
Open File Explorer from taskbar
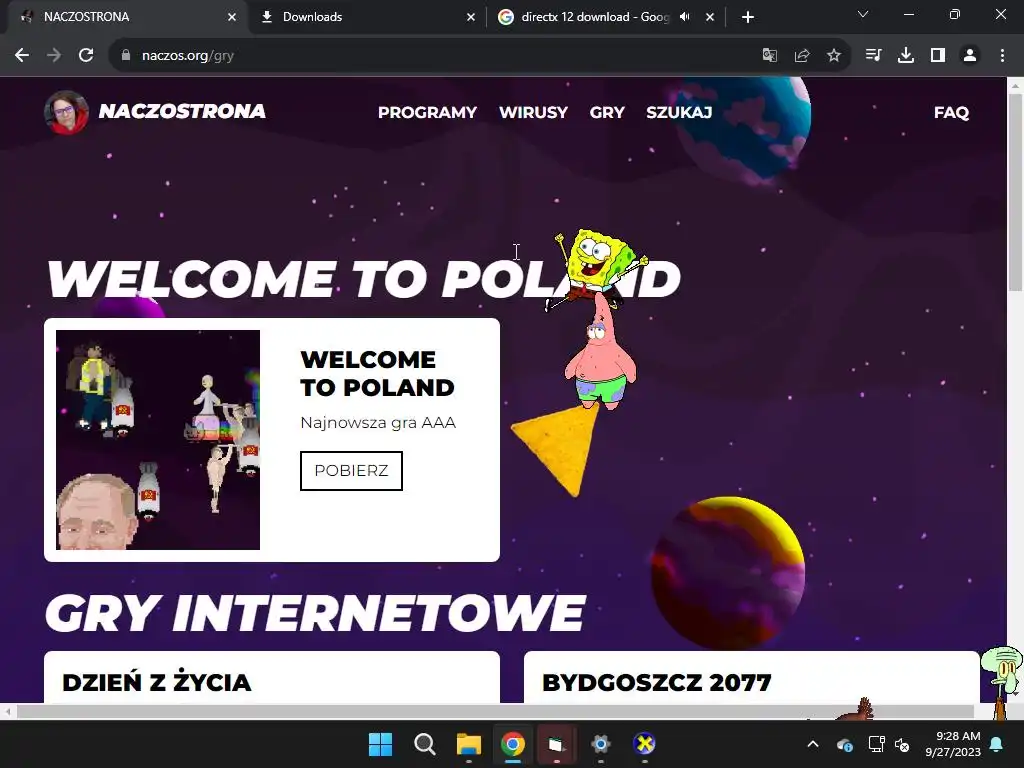pos(468,744)
